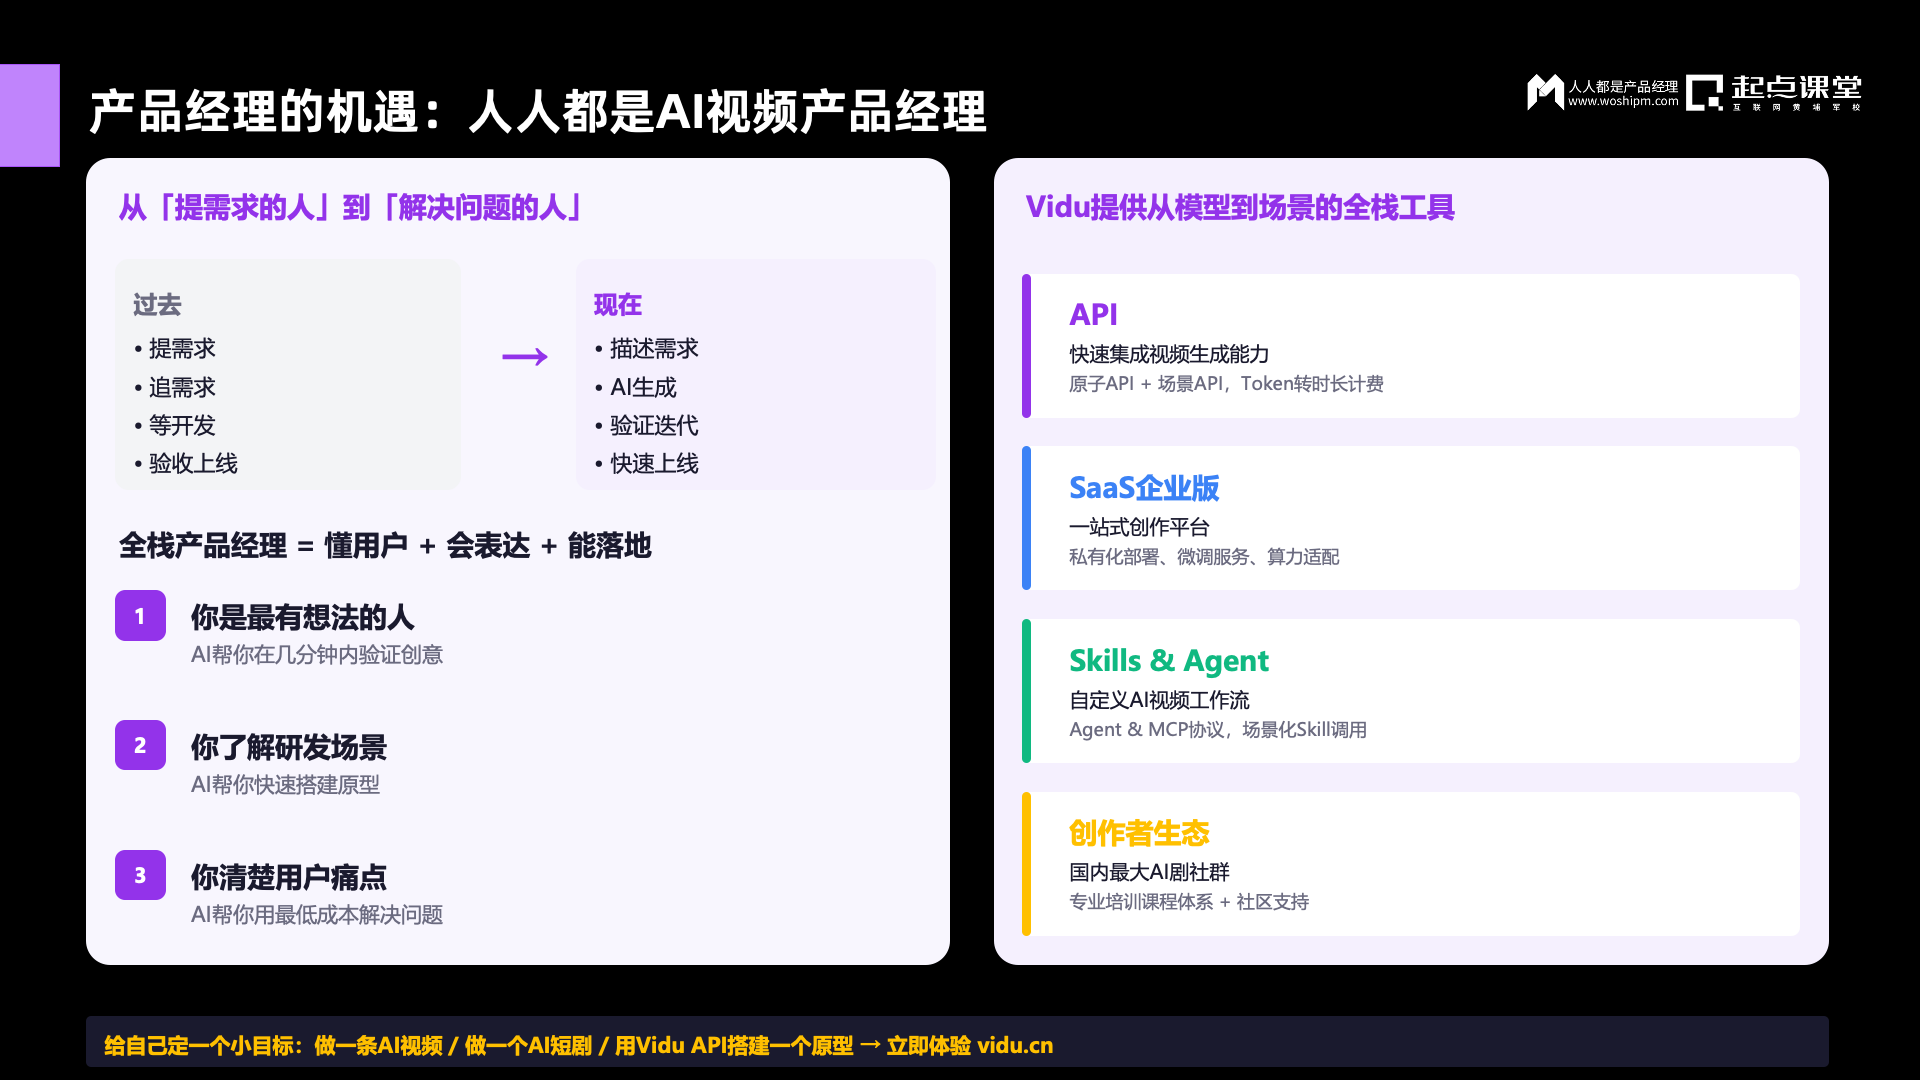Select the 过去 column header
This screenshot has width=1920, height=1080.
[x=157, y=305]
